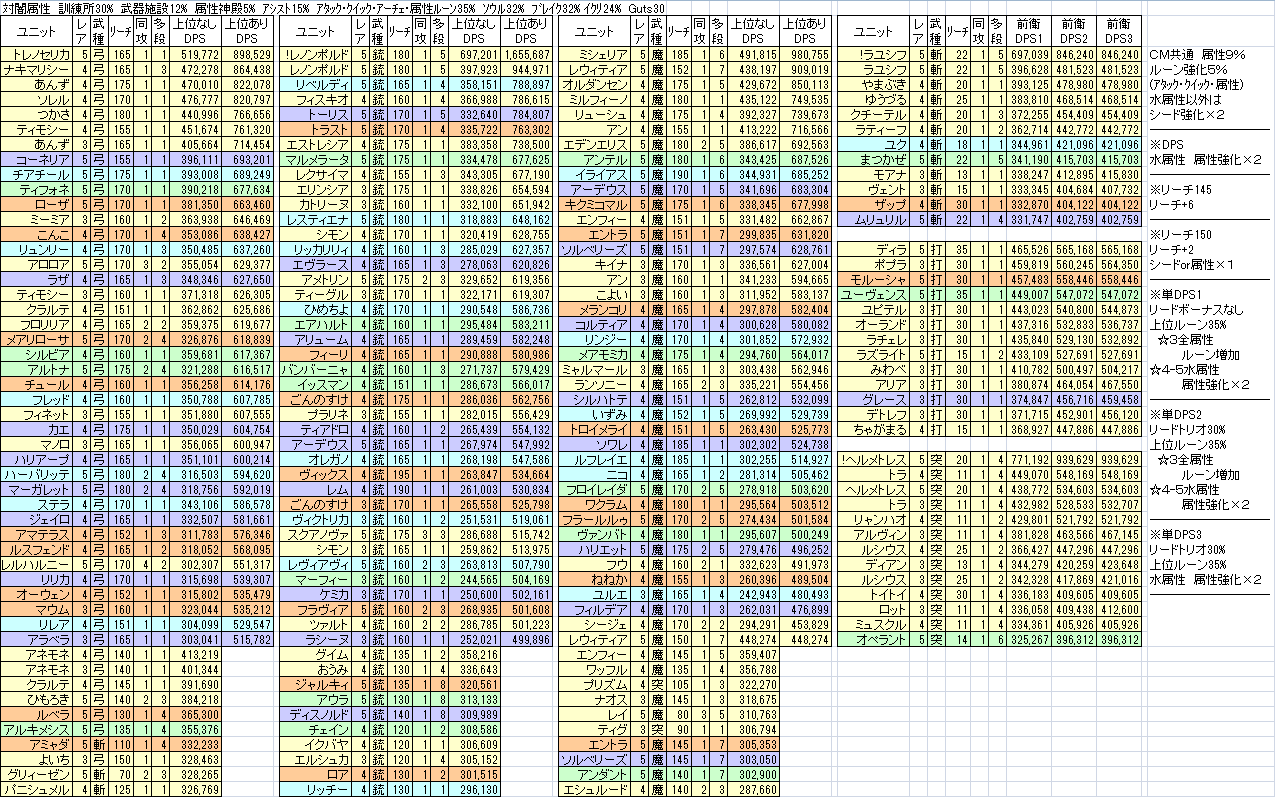1275x797 pixels.
Task: Select the フラールルゥ unit cell
Action: (596, 521)
